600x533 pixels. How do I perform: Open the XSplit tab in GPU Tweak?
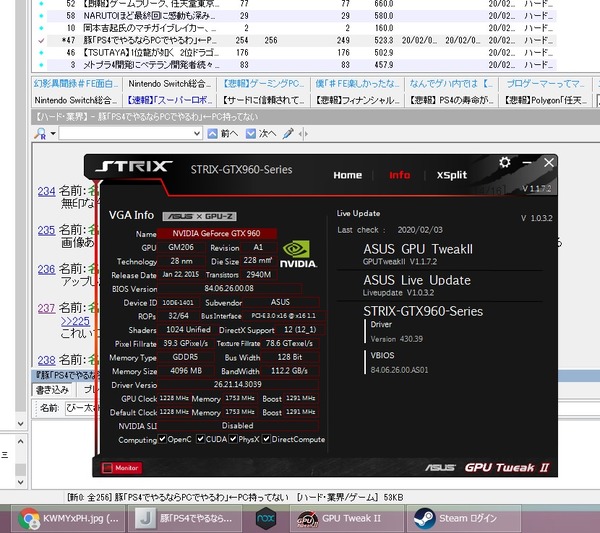(452, 175)
